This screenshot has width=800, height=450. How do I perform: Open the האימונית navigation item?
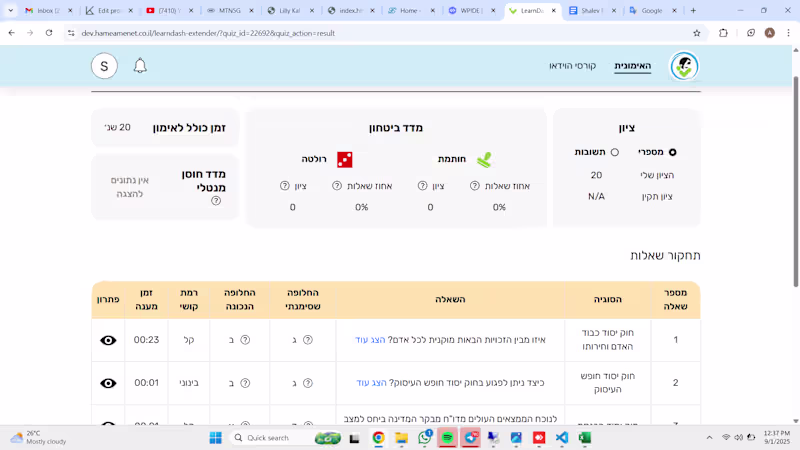(x=633, y=66)
